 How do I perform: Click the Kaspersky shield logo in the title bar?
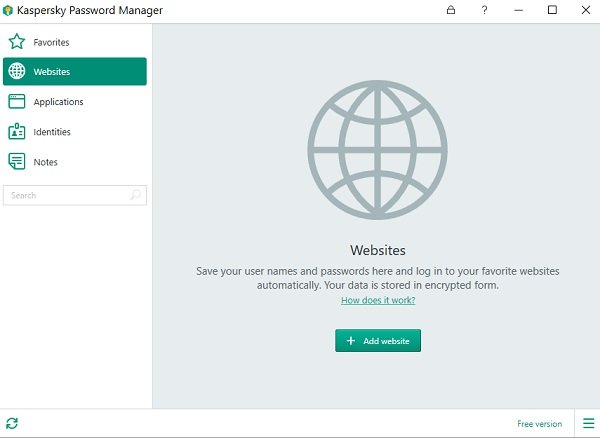tap(8, 10)
